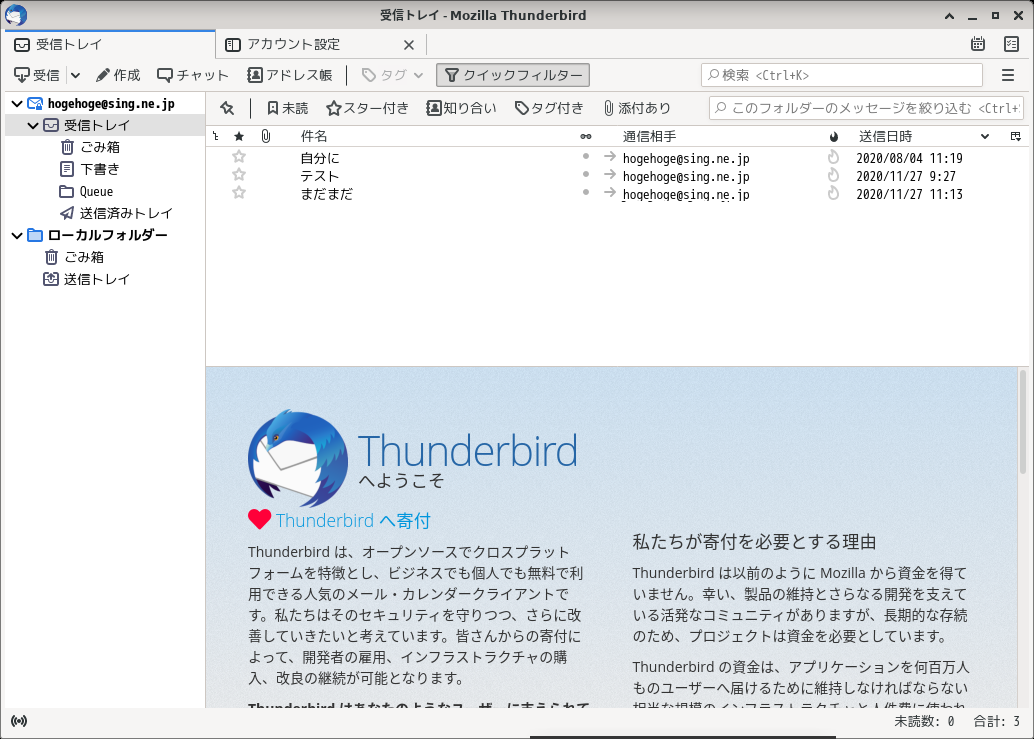This screenshot has width=1034, height=739.
Task: Open the ごみ箱 folder under 受信トレイ
Action: point(100,147)
